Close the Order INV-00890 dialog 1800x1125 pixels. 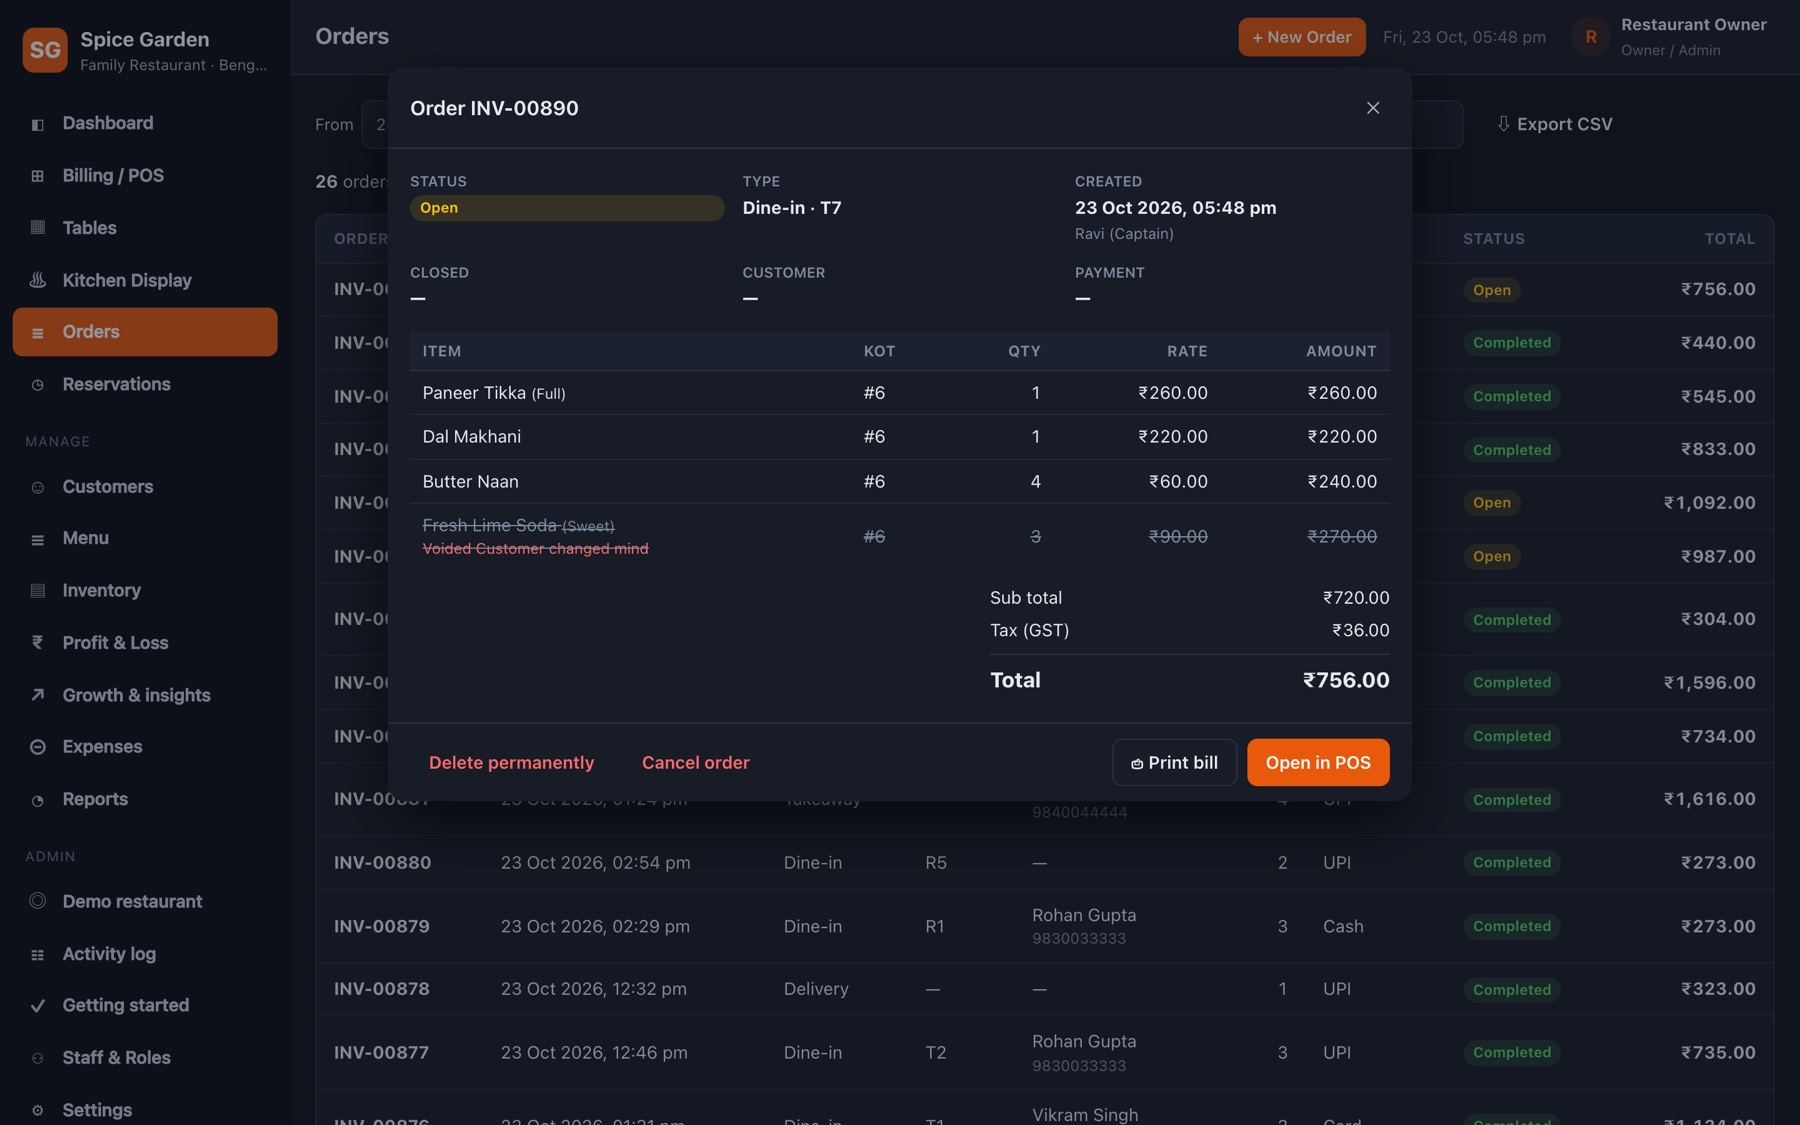[x=1373, y=108]
